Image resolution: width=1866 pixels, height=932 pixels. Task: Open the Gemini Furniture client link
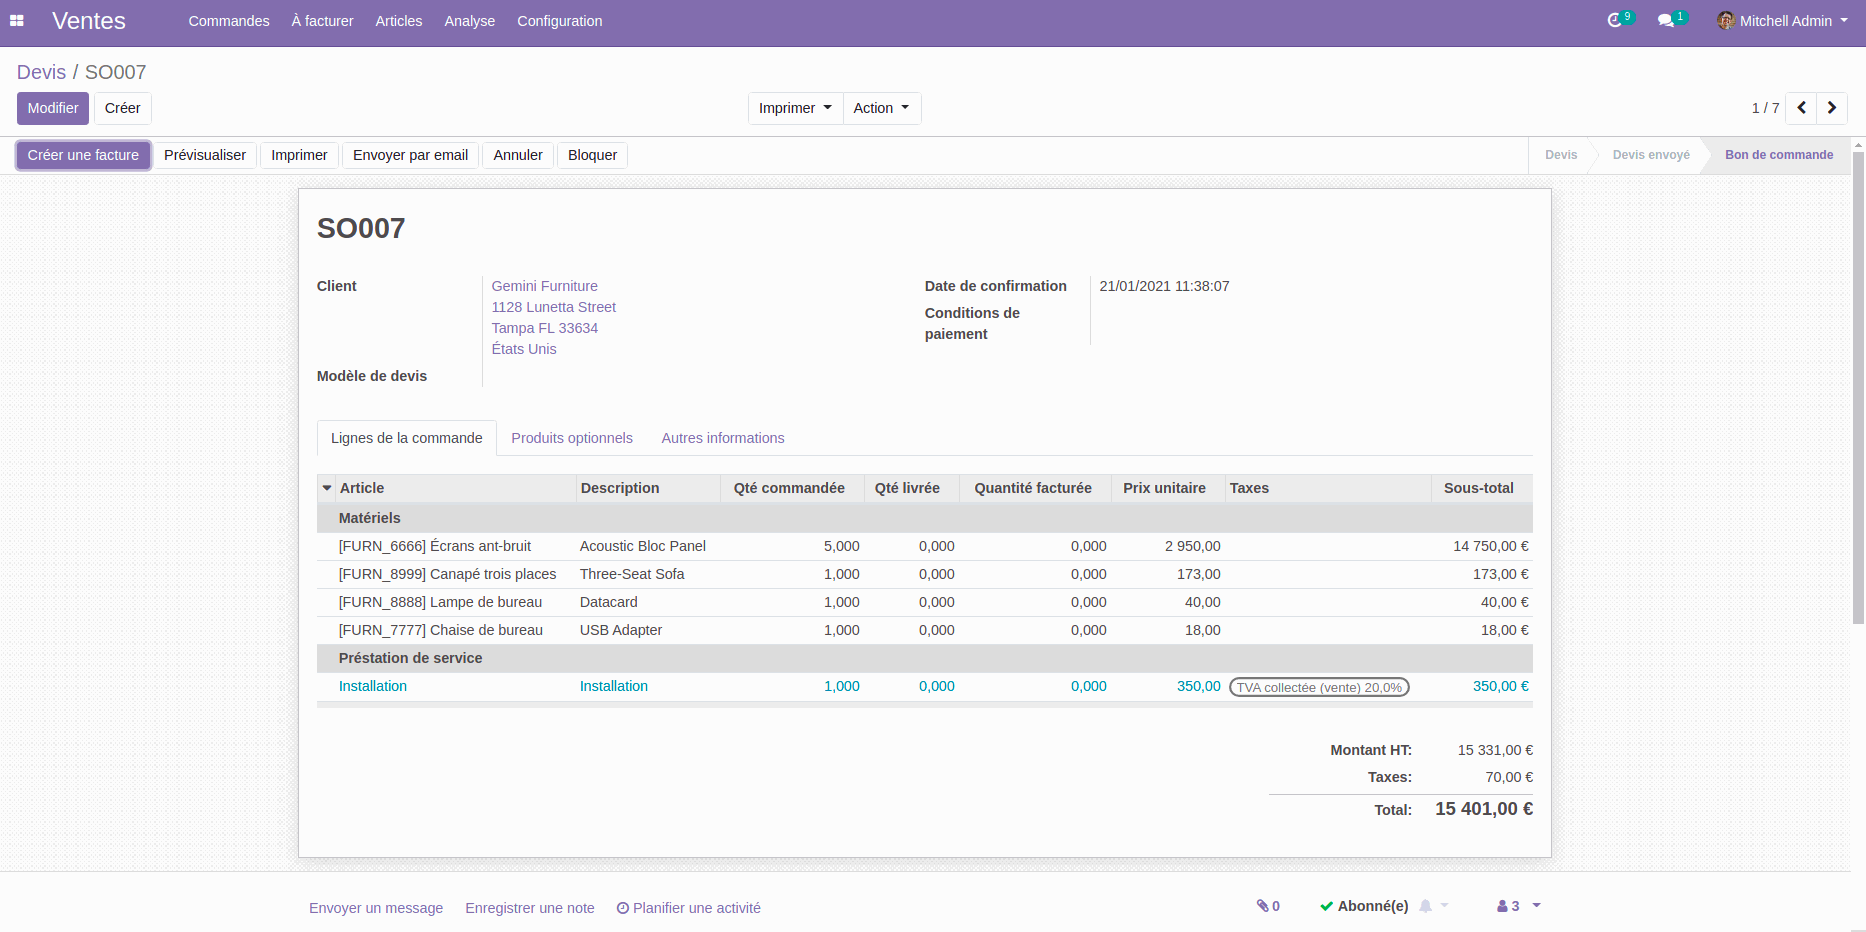pos(544,286)
